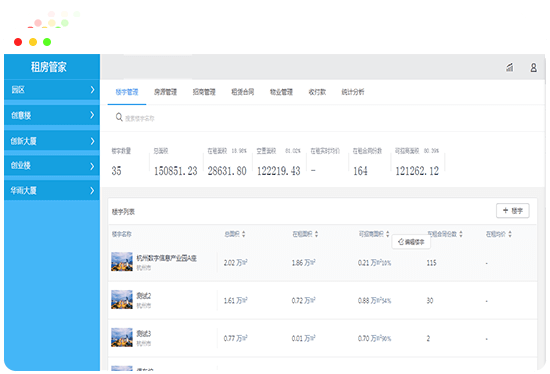This screenshot has height=374, width=550.
Task: Click the contract count 115 cell
Action: point(431,263)
